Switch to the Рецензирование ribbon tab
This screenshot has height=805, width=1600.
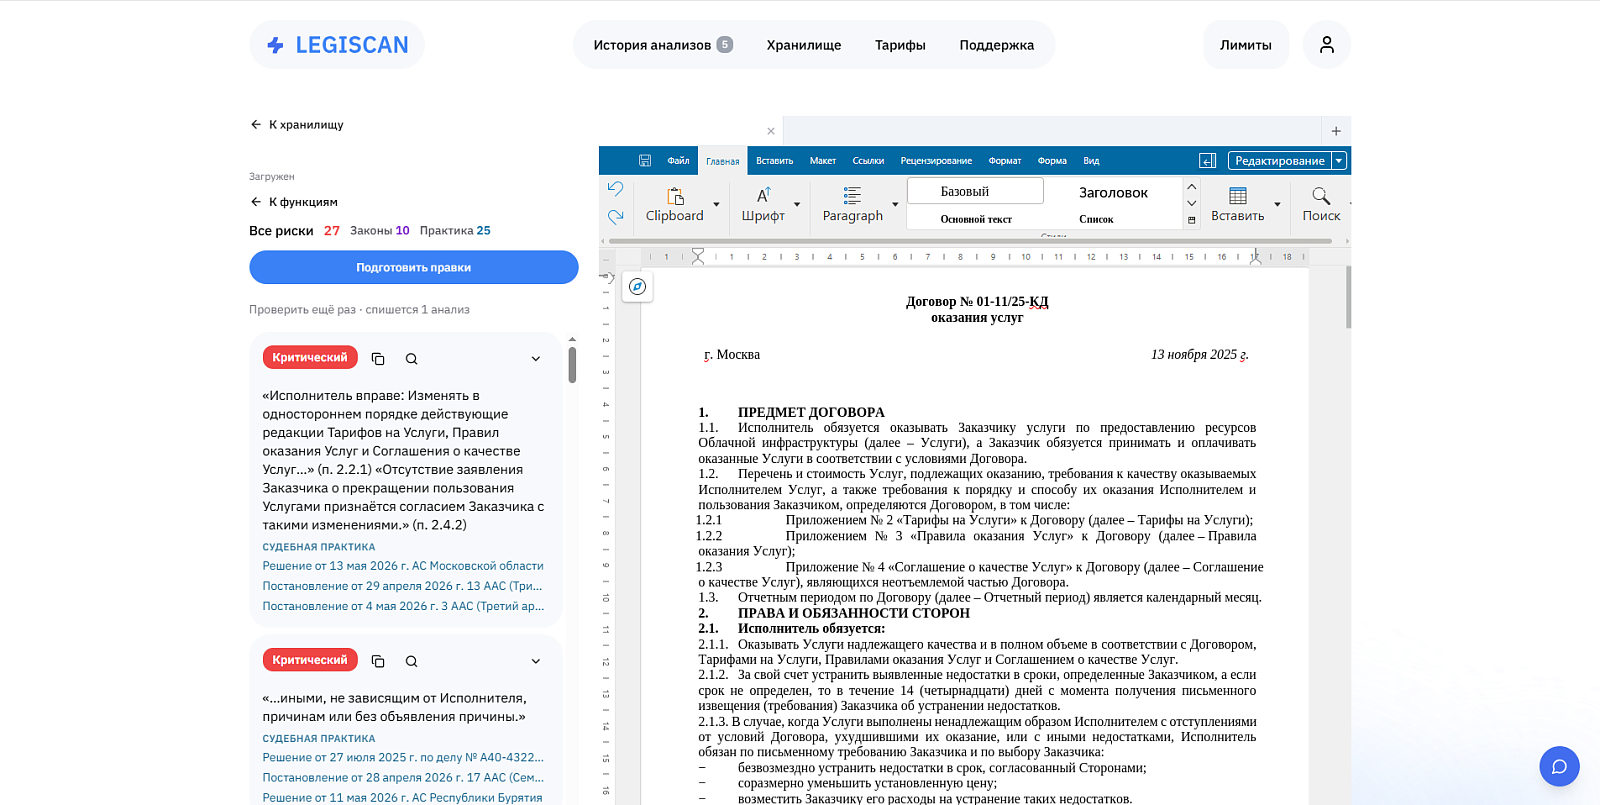pos(936,161)
